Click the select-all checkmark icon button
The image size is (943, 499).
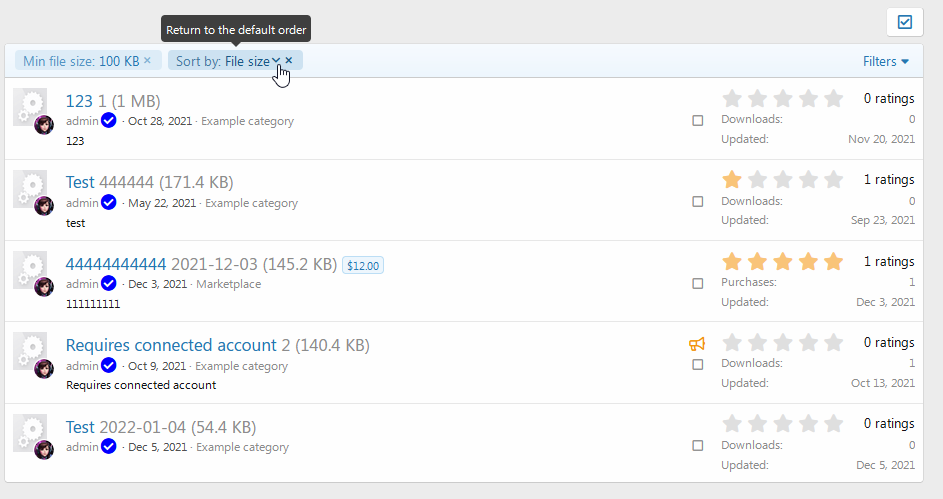tap(905, 22)
